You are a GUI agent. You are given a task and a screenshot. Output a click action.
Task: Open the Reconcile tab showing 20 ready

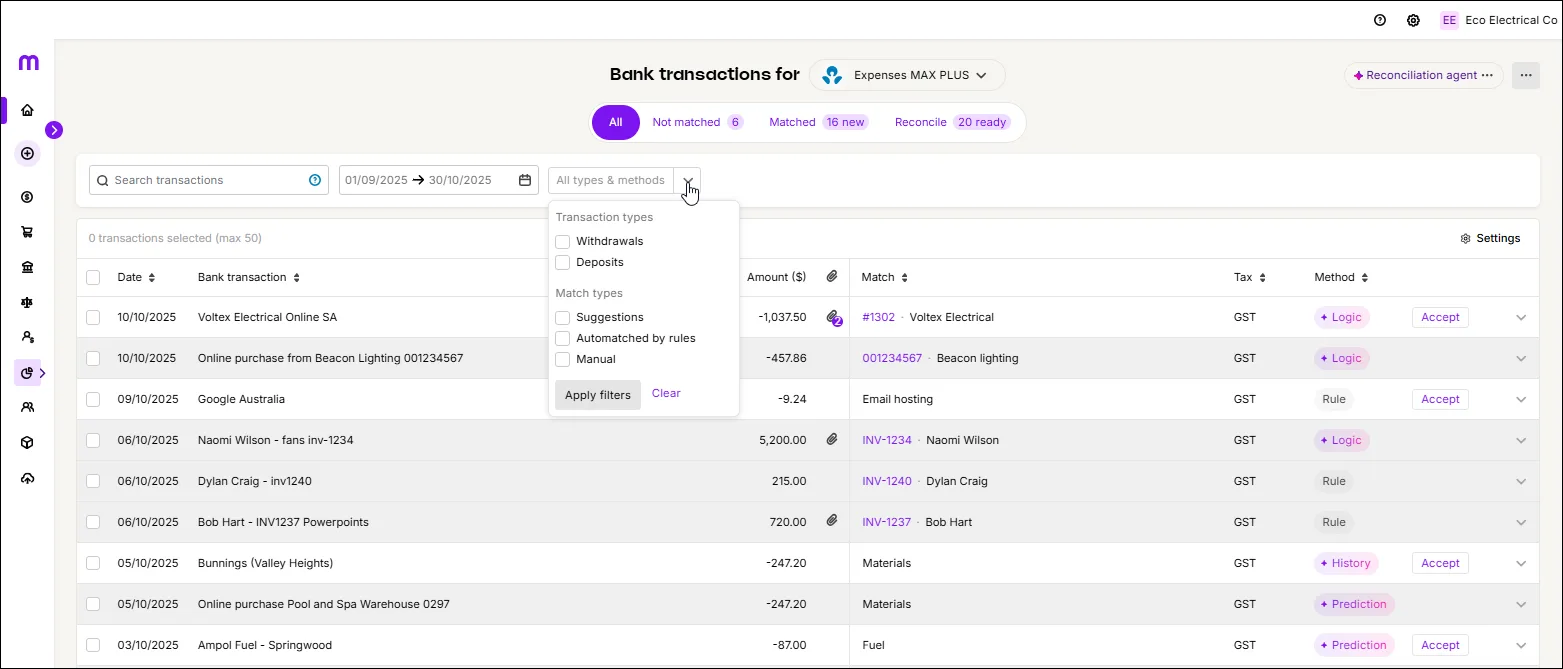[x=920, y=121]
